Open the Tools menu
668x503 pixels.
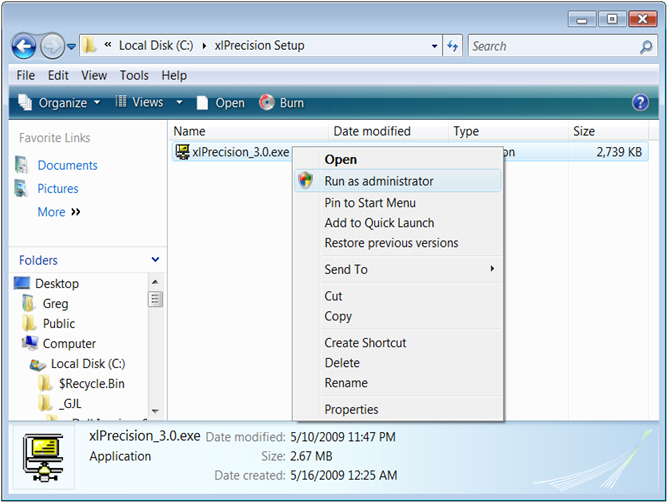134,75
